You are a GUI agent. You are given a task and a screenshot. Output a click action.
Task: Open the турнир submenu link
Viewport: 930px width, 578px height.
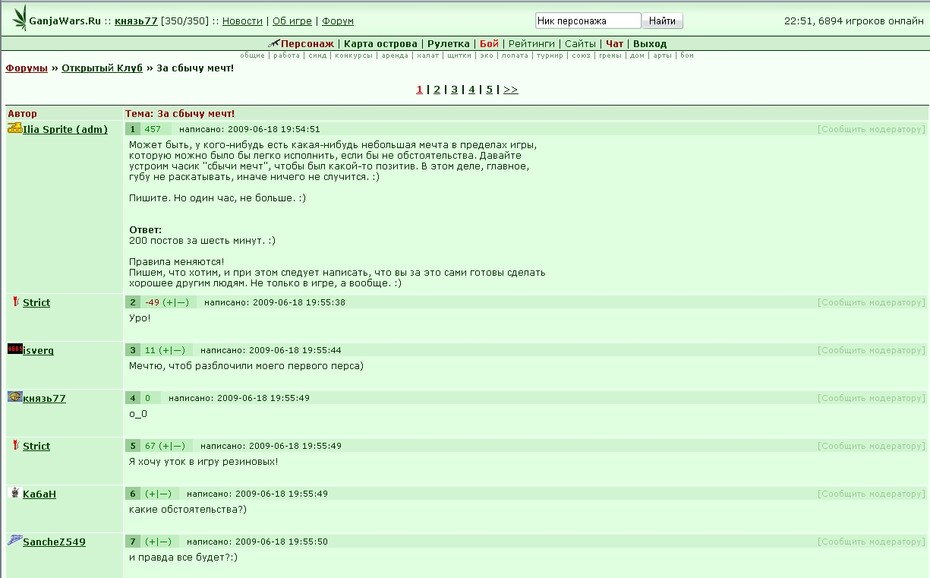point(550,55)
